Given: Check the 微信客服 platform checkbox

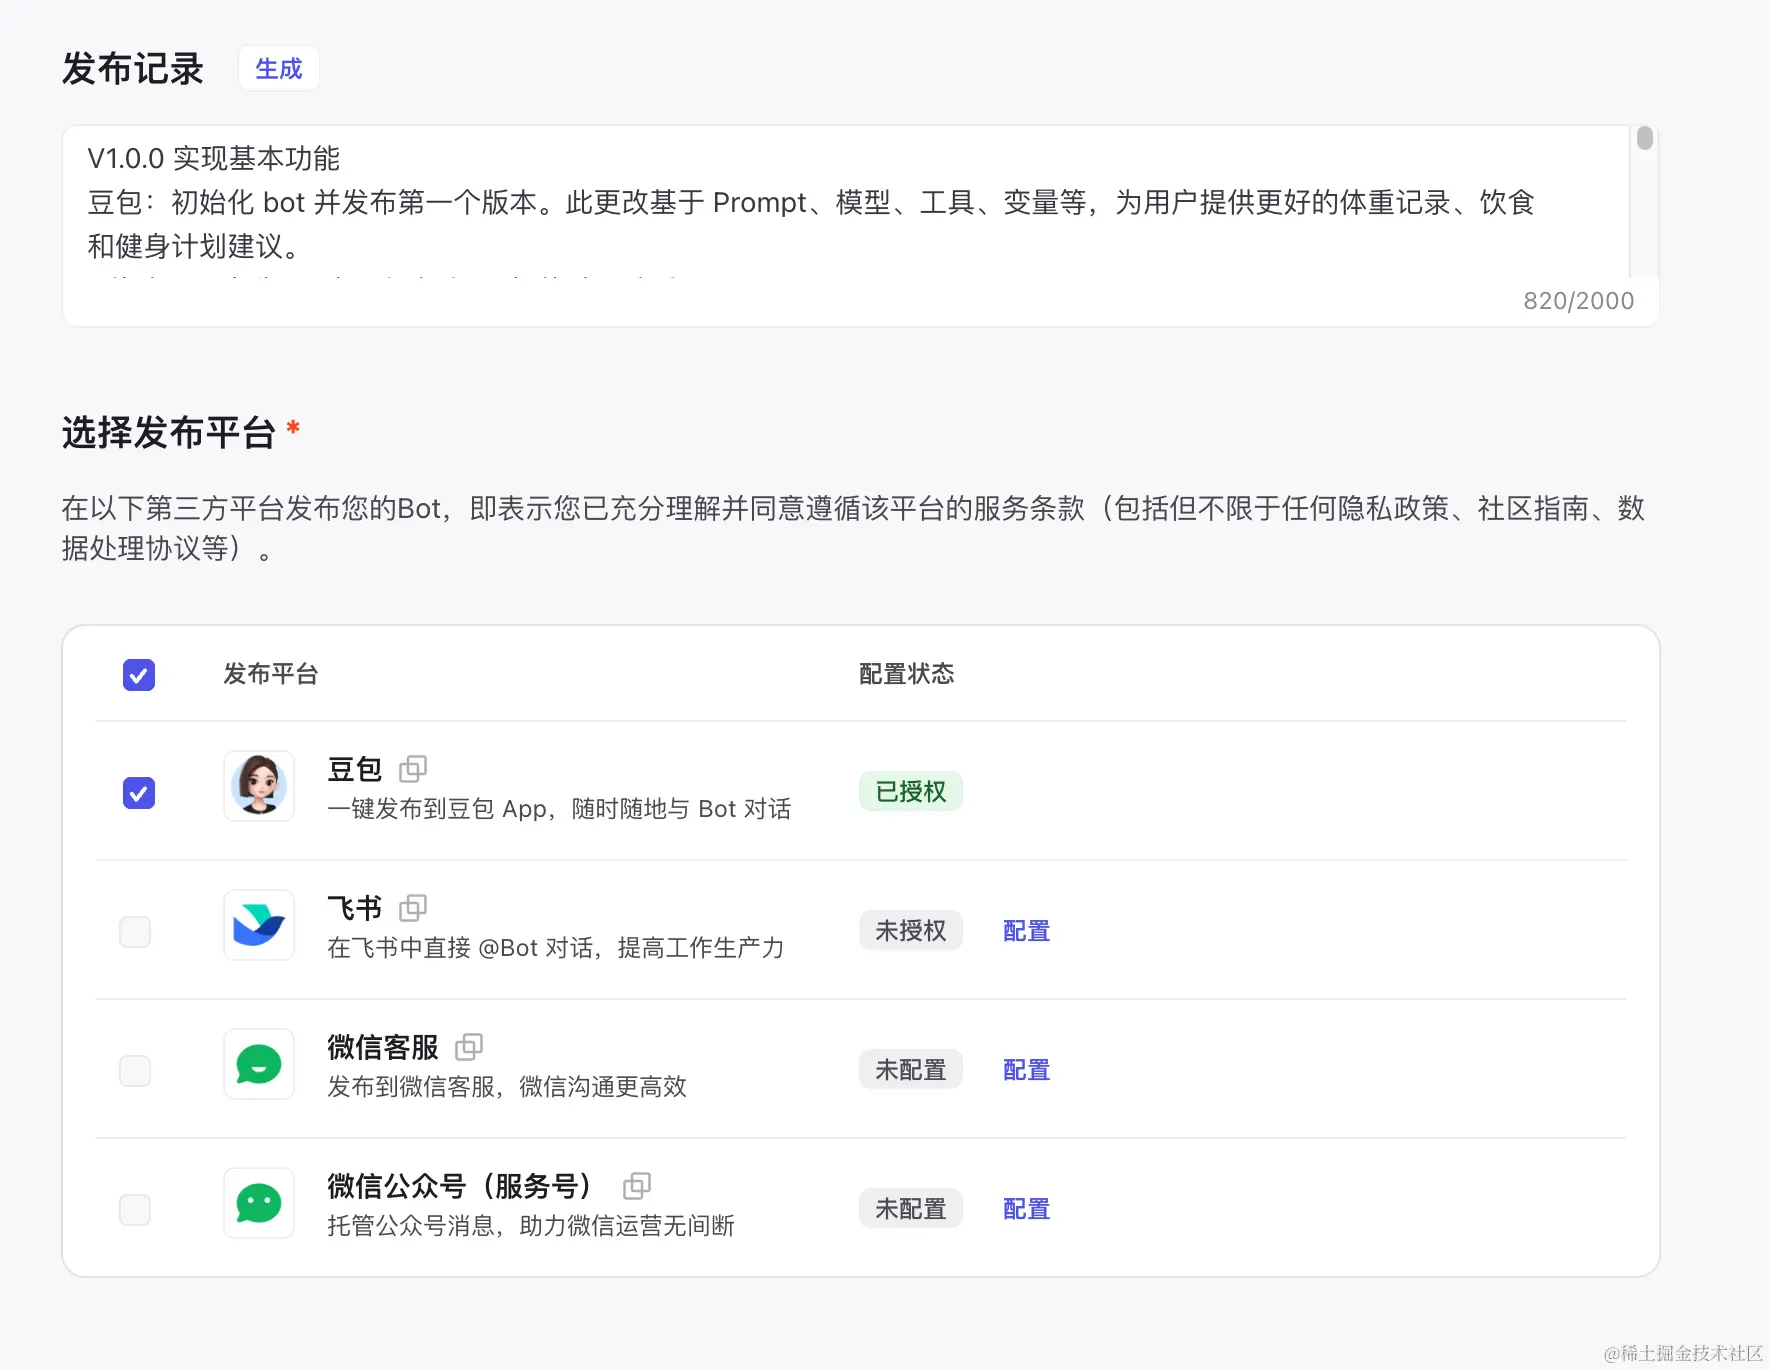Looking at the screenshot, I should coord(135,1071).
